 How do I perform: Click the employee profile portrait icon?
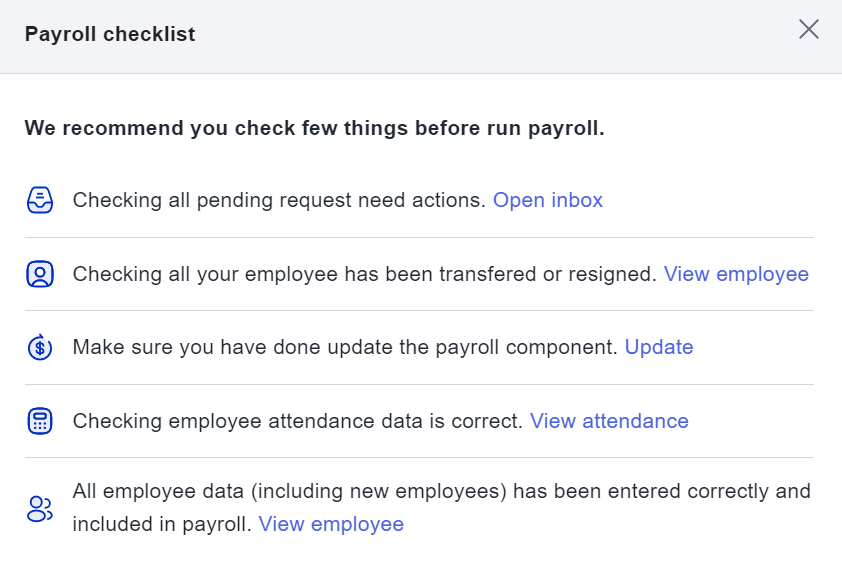[40, 274]
